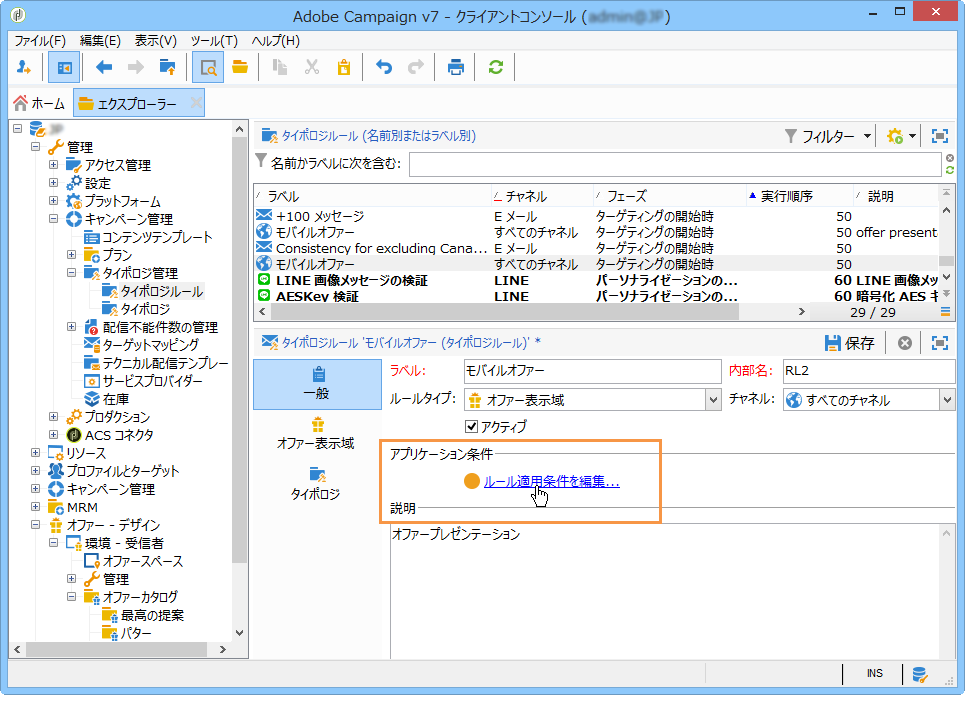
Task: Close the エクスプローラー tab
Action: click(196, 103)
